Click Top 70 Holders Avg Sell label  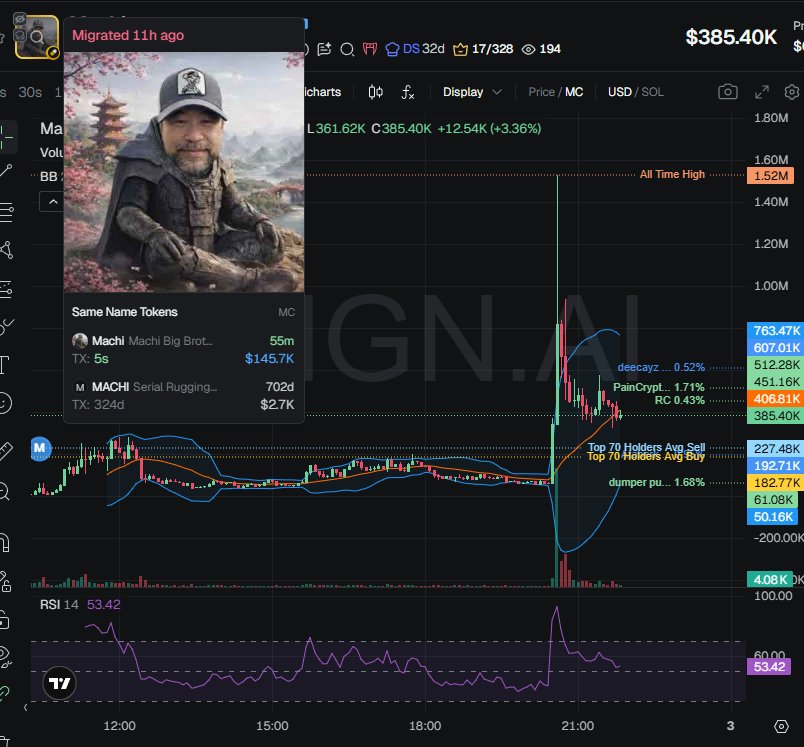(x=646, y=447)
